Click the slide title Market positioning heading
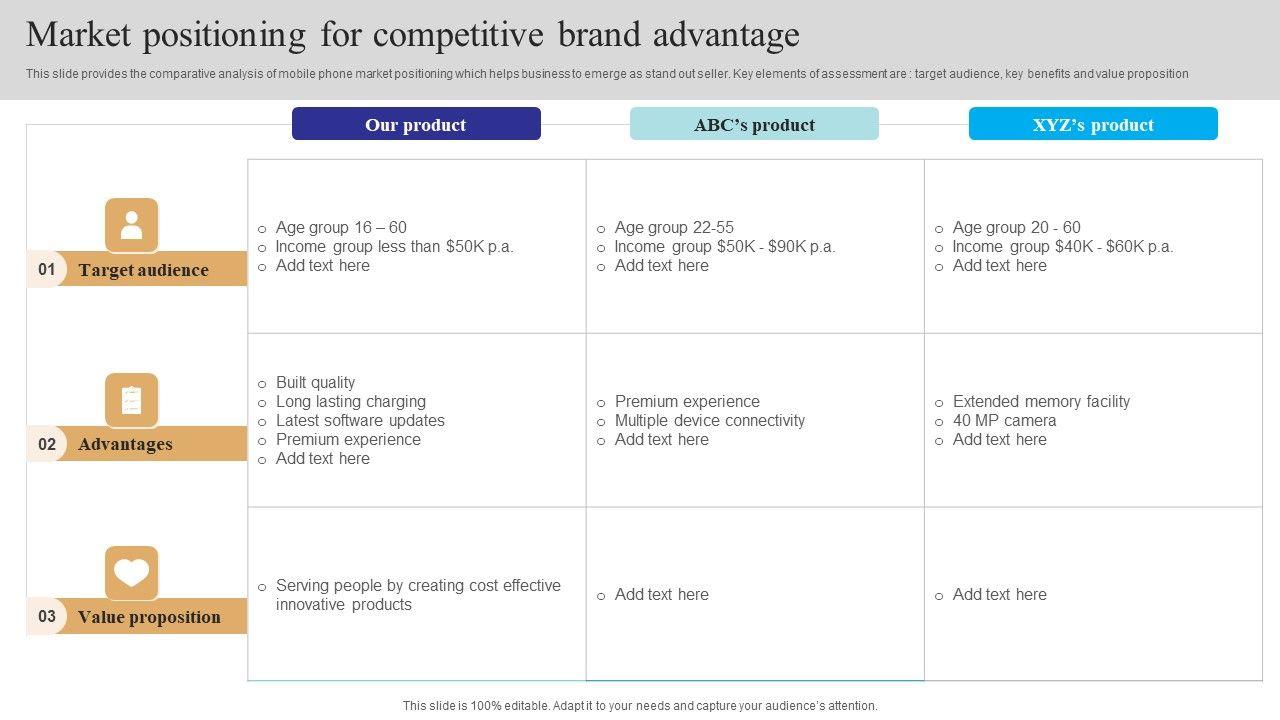The image size is (1280, 720). click(x=413, y=35)
